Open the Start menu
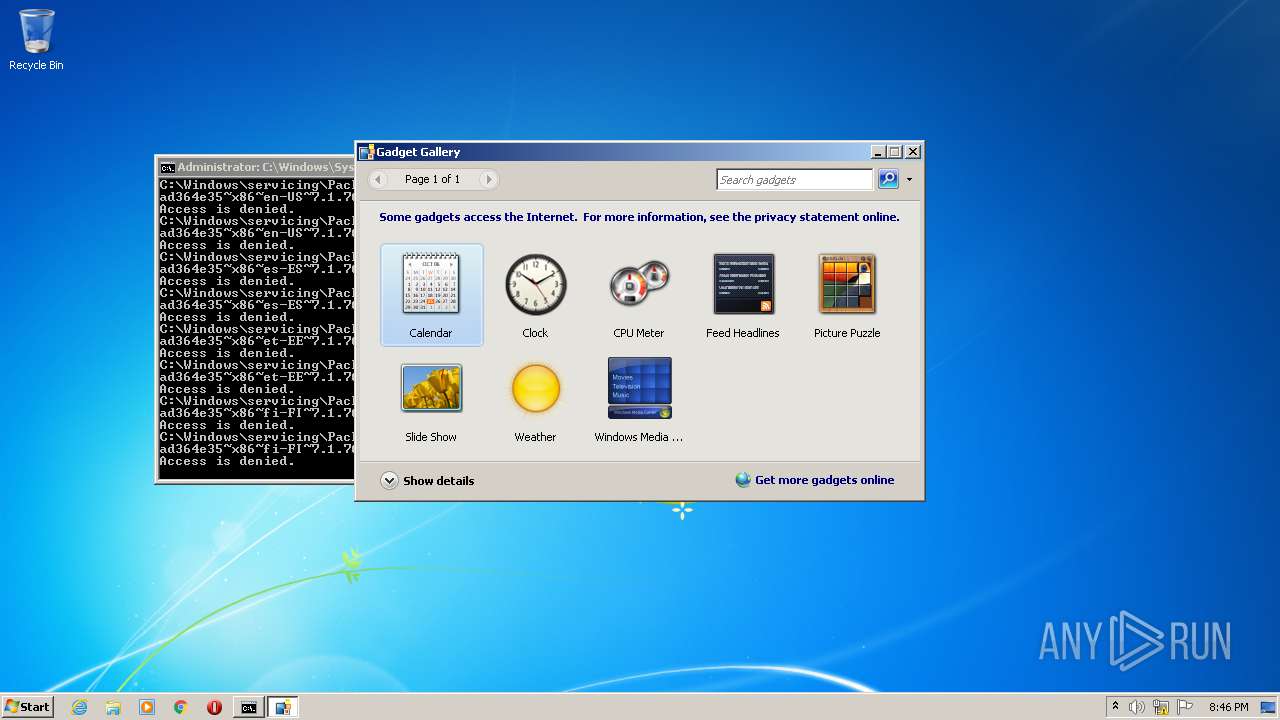Screen dimensions: 1280x720 (27, 706)
